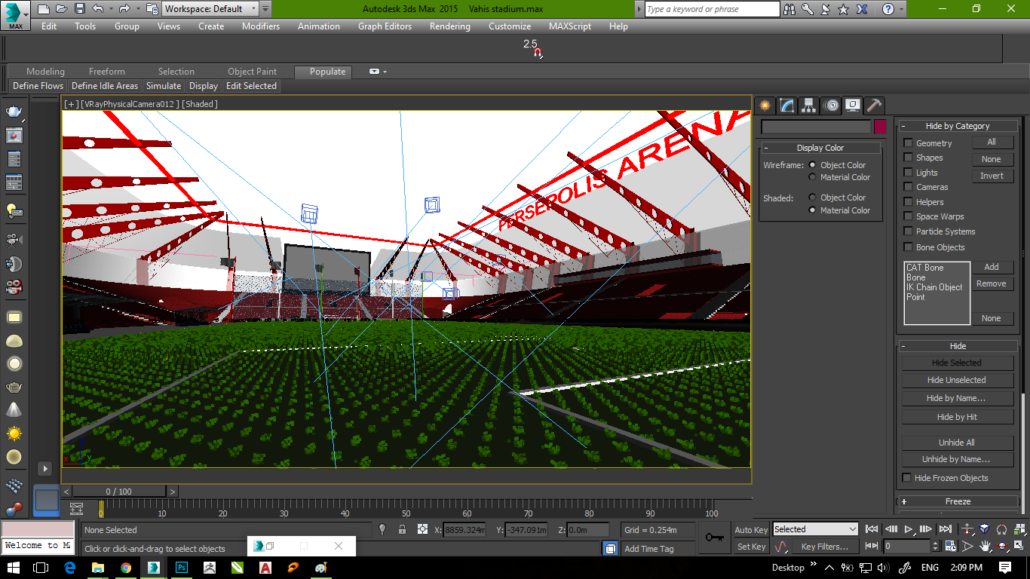Switch to the Populate ribbon tab
1030x579 pixels.
point(327,72)
